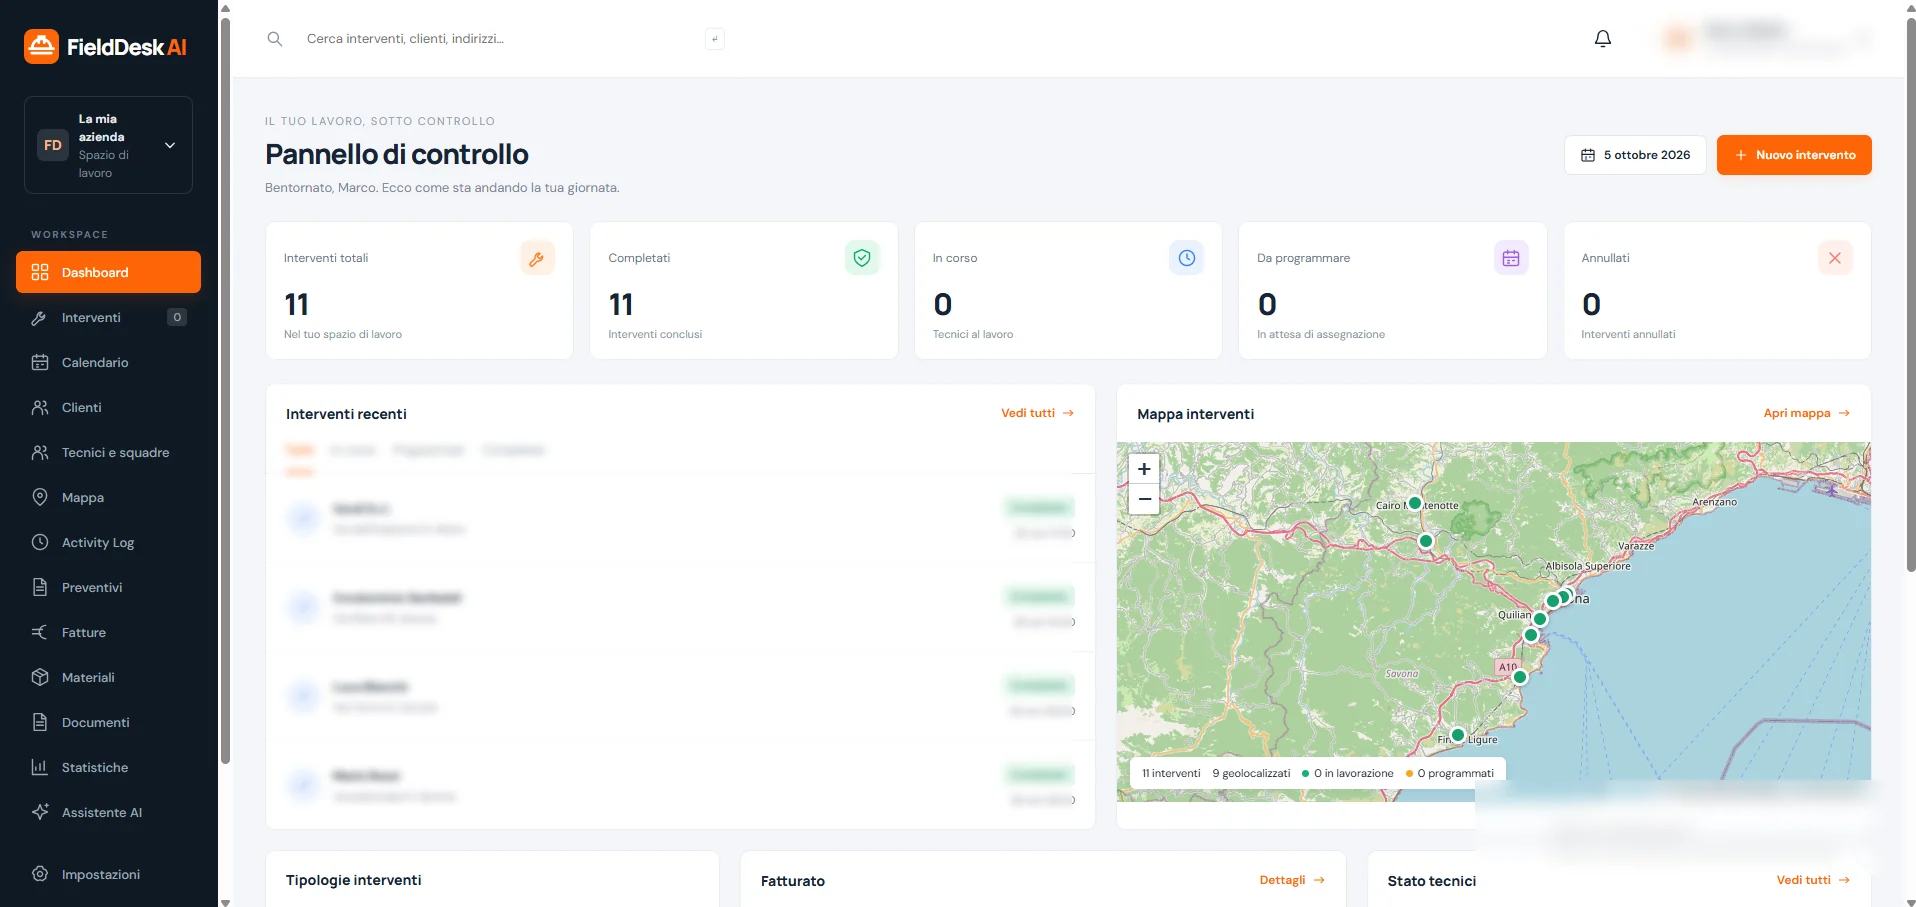1916x907 pixels.
Task: Click the notification bell icon
Action: [x=1602, y=39]
